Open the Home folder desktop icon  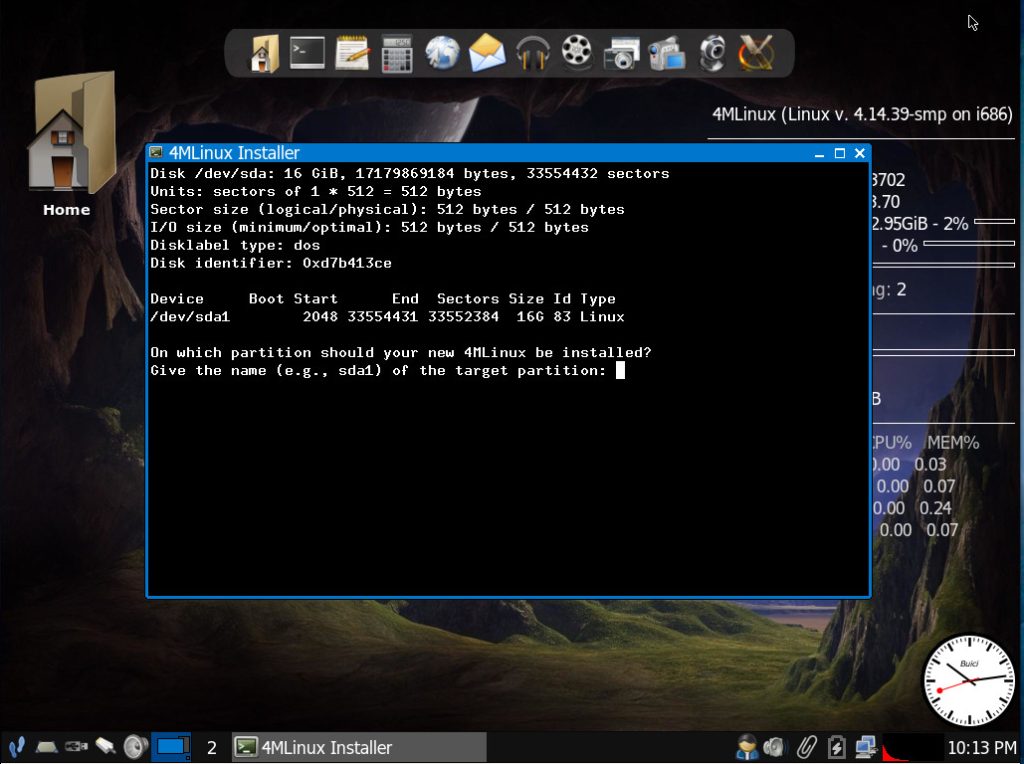point(66,145)
